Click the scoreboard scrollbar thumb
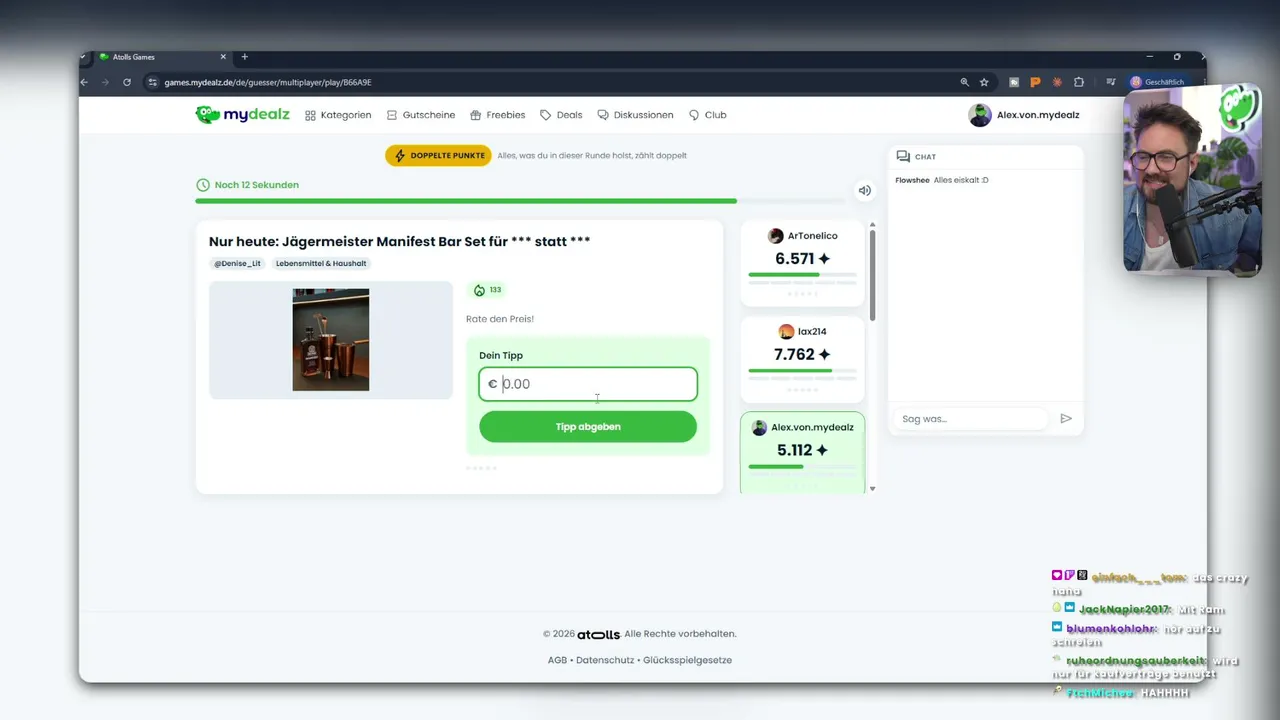 pyautogui.click(x=873, y=274)
